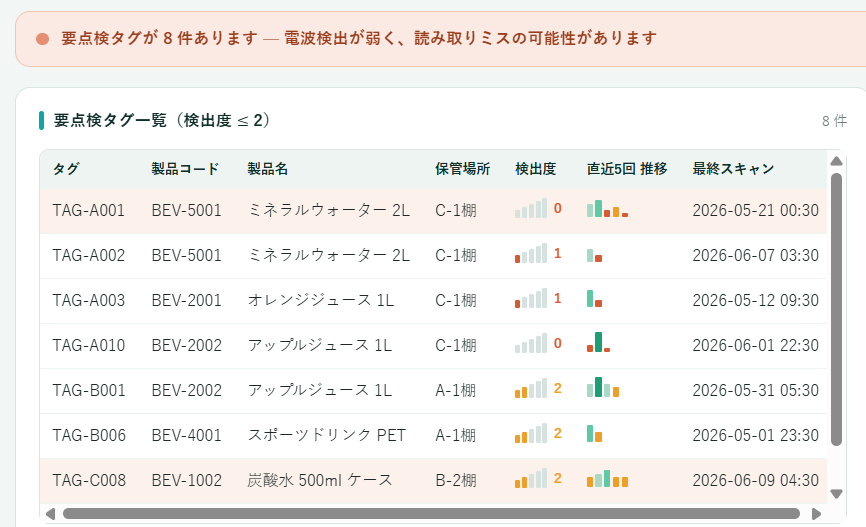Click the 要点検タグ一覧 section heading
Image resolution: width=866 pixels, height=527 pixels.
coord(162,120)
